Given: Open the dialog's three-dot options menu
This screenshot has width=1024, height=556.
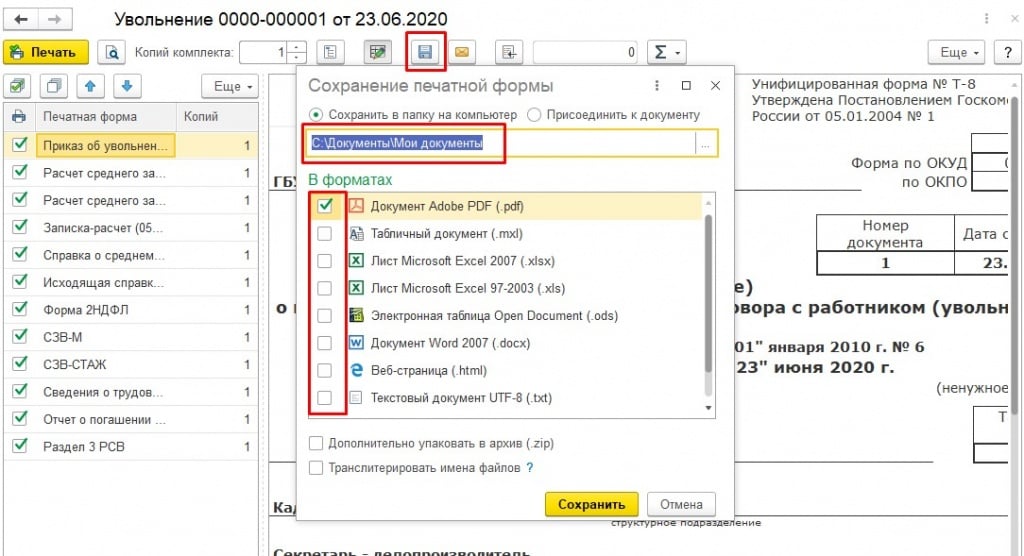Looking at the screenshot, I should point(657,86).
